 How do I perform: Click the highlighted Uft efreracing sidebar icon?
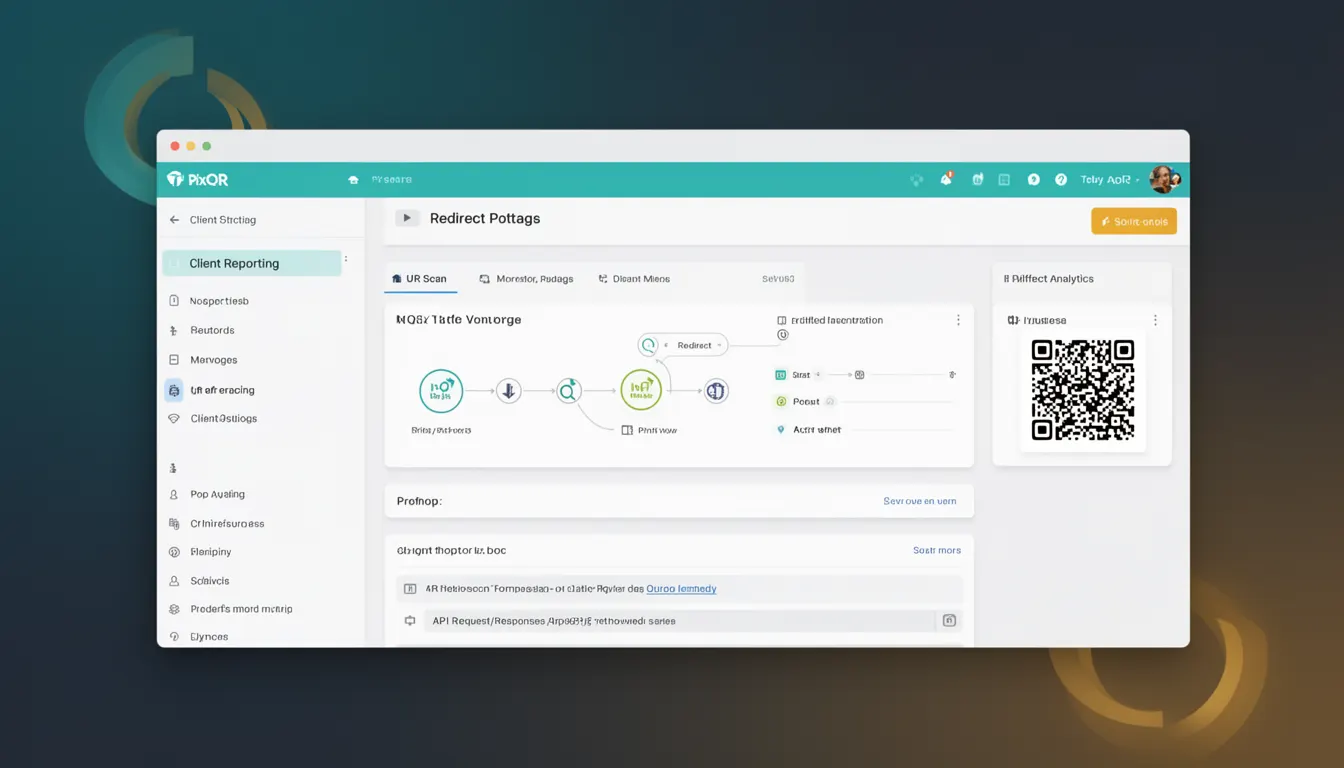[174, 390]
